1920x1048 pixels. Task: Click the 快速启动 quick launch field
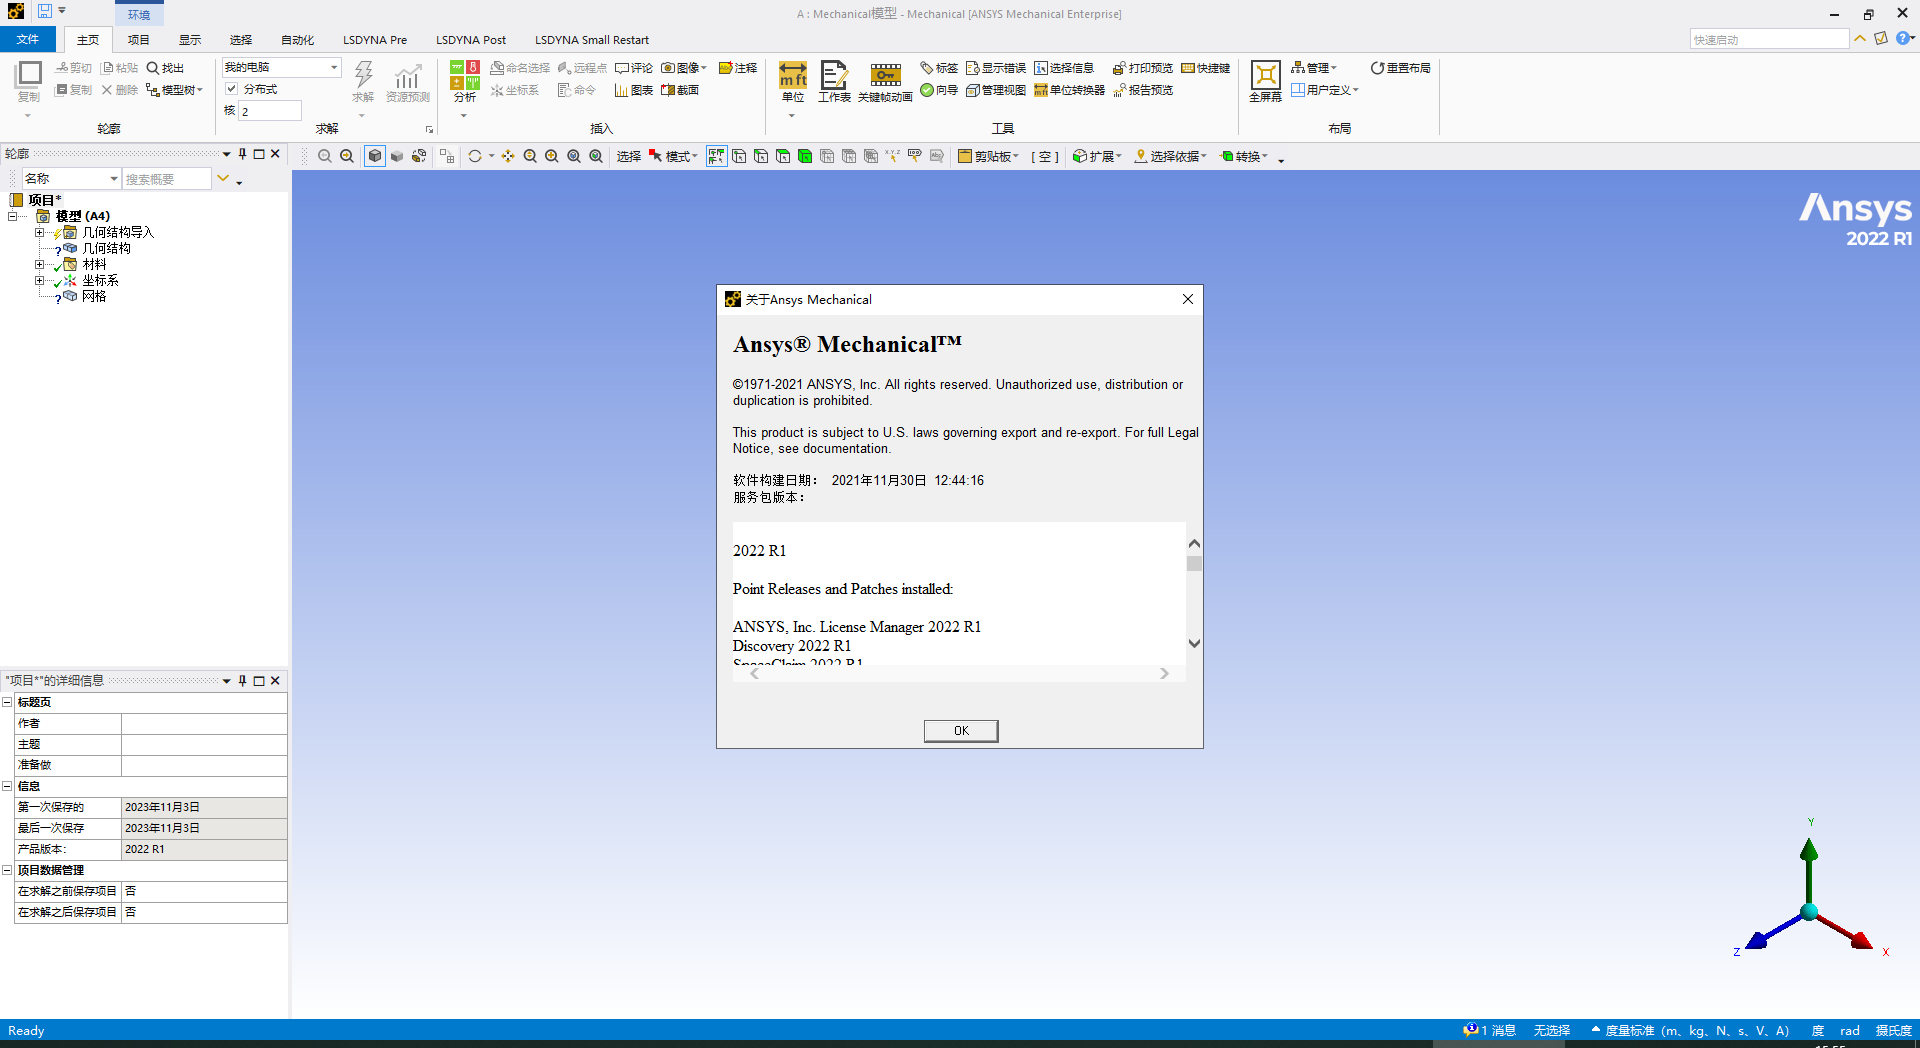pos(1768,40)
